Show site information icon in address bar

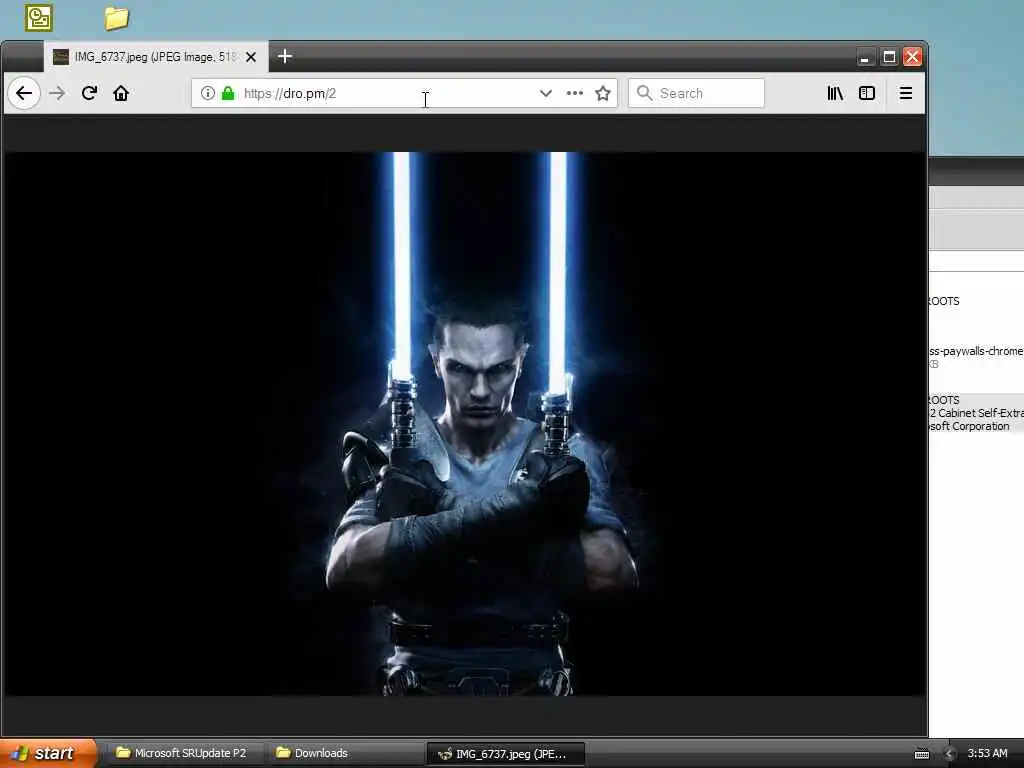[x=208, y=93]
